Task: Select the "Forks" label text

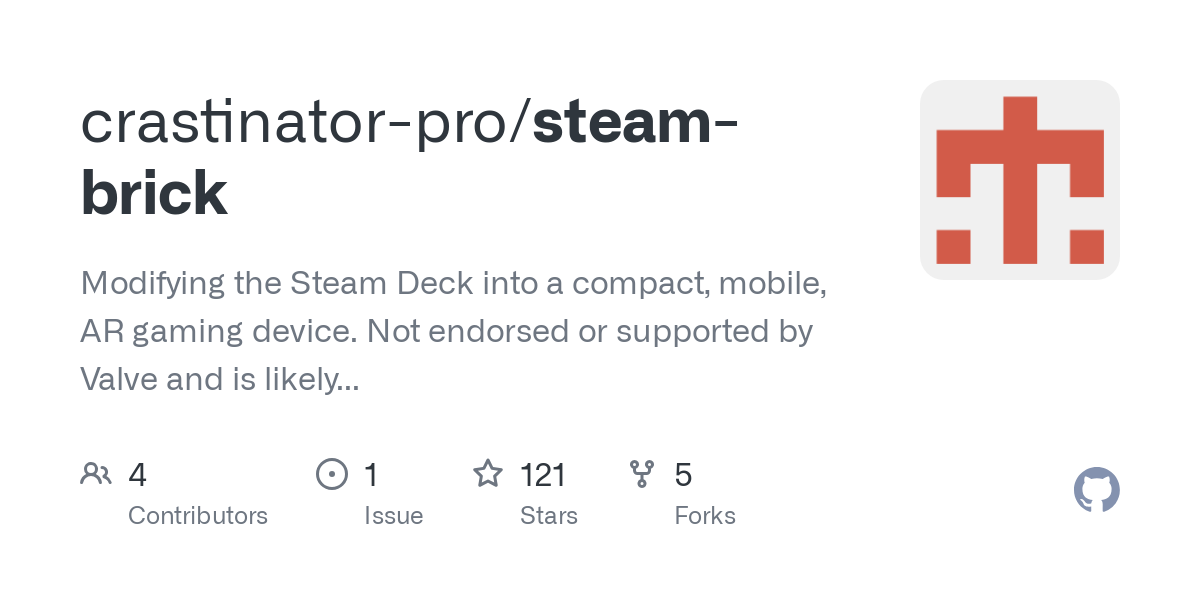Action: click(x=705, y=516)
